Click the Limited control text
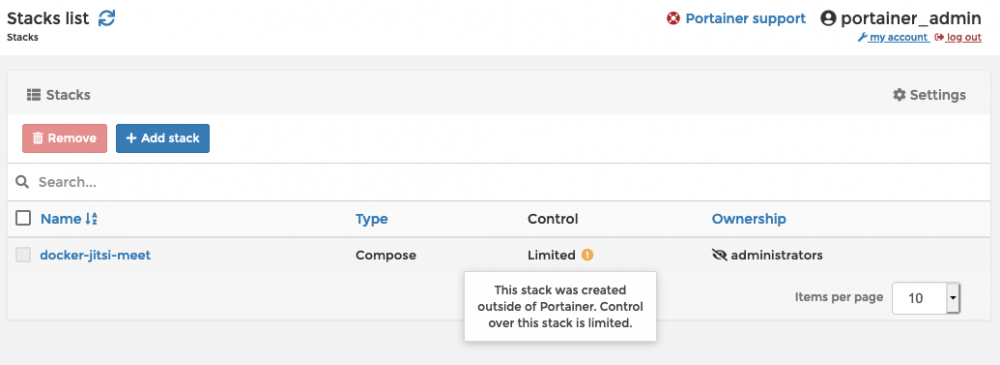 click(x=552, y=255)
